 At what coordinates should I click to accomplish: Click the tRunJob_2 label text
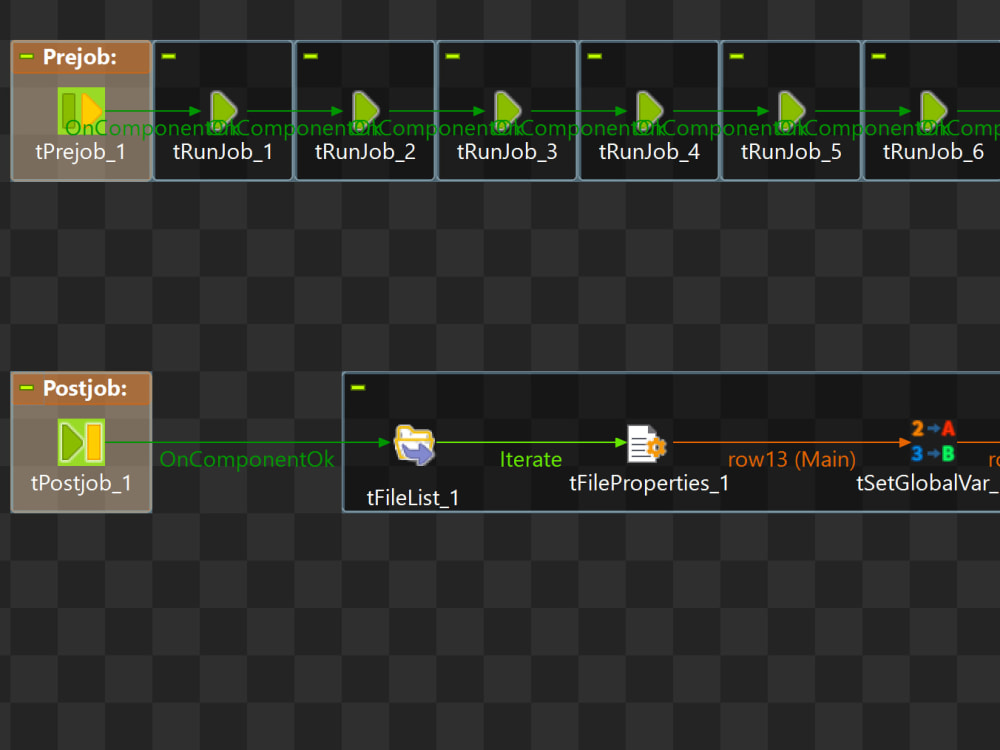pos(365,152)
